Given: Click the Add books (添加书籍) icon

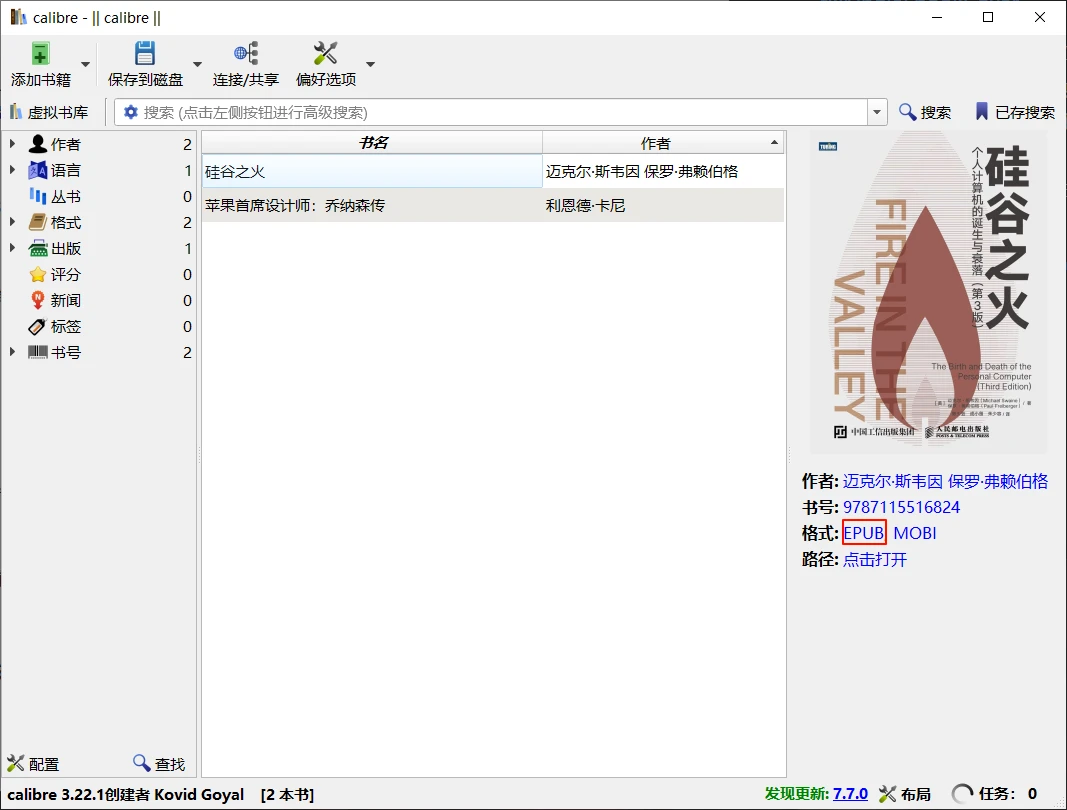Looking at the screenshot, I should 40,54.
